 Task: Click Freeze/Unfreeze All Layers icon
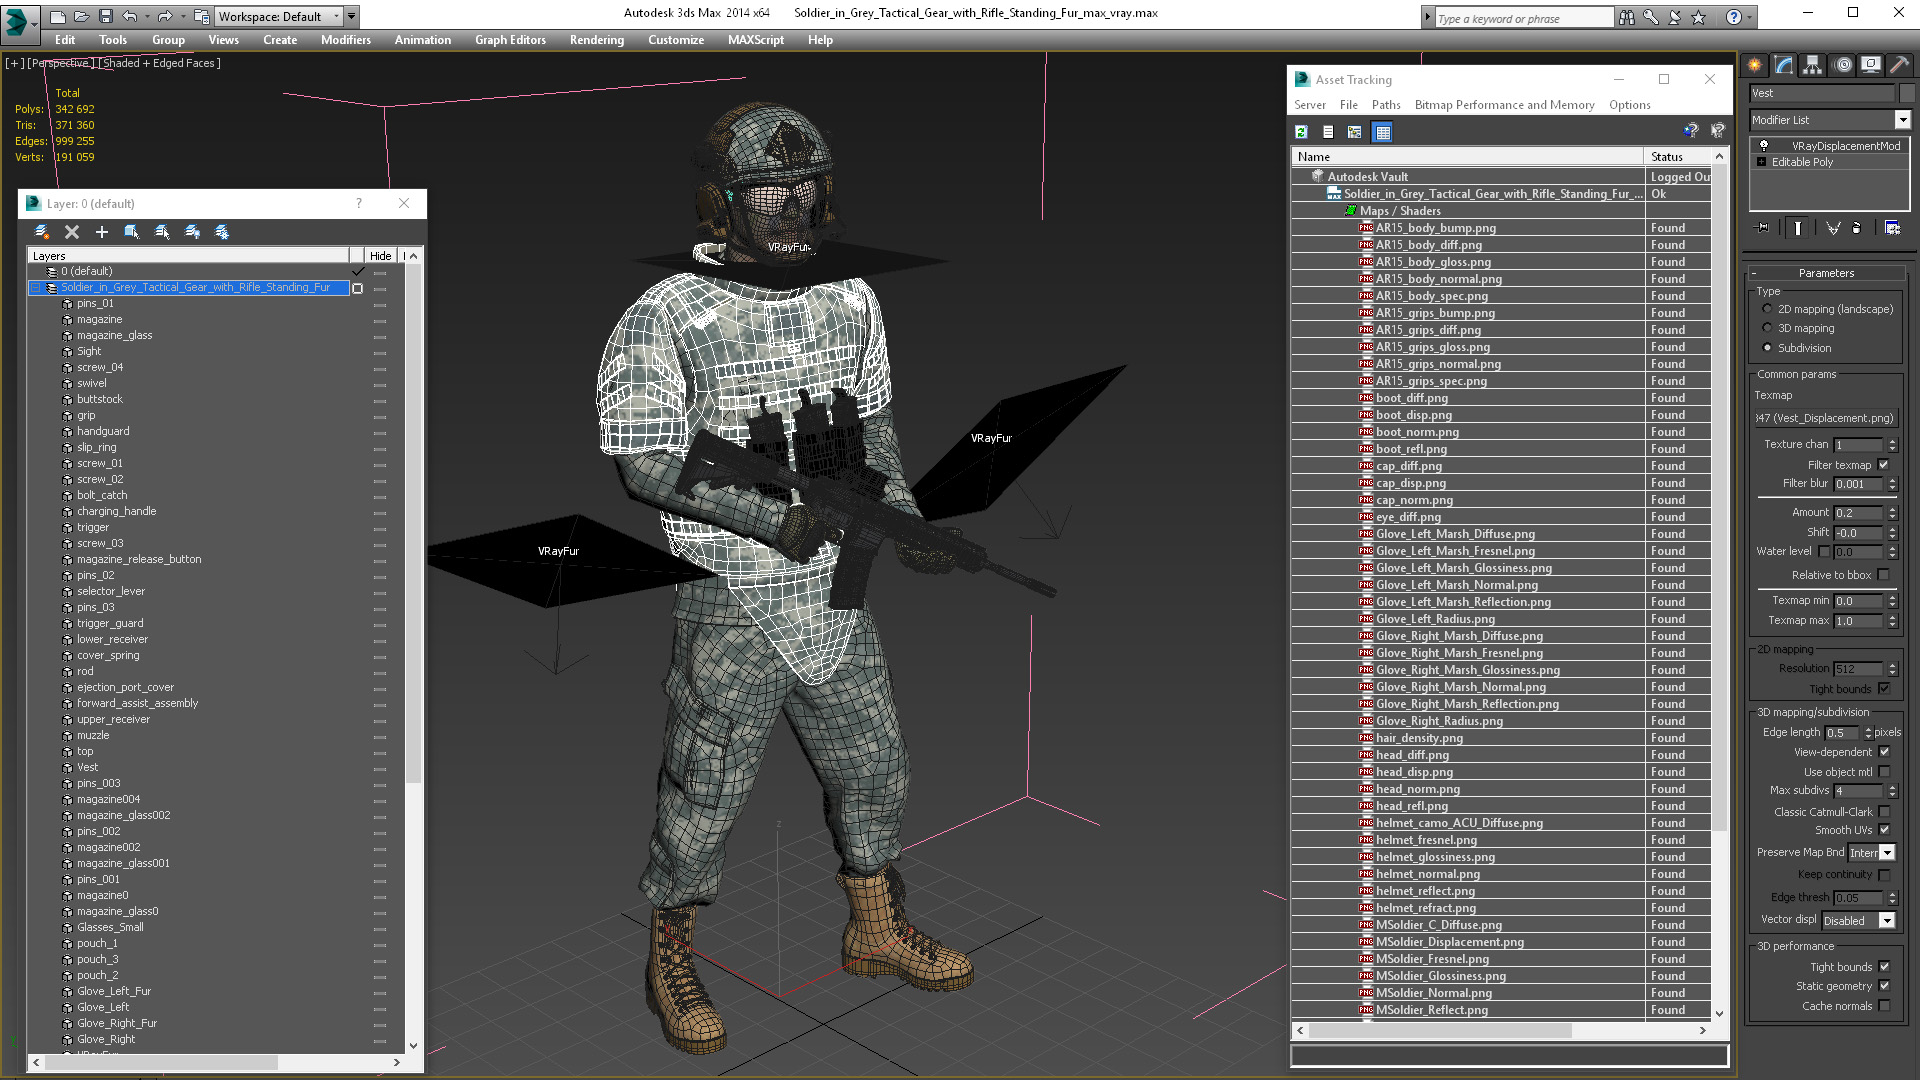pos(222,231)
